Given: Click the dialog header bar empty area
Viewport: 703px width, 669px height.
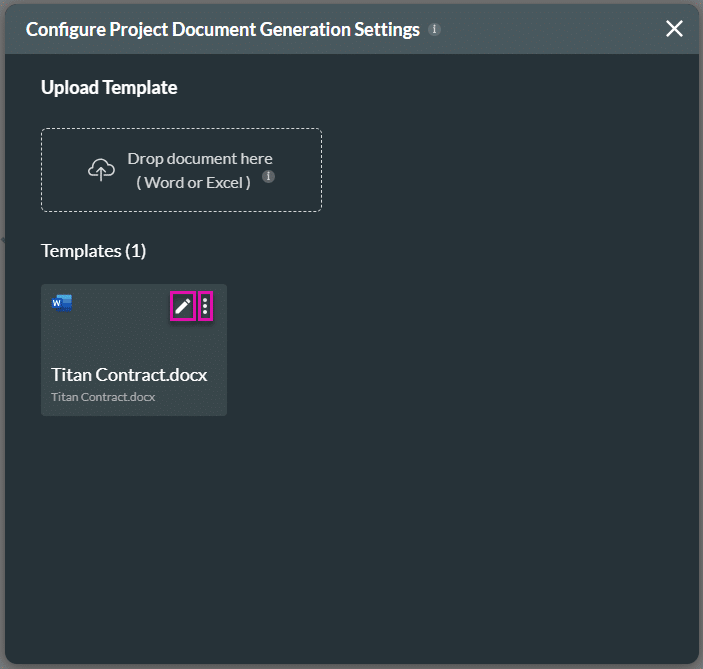Looking at the screenshot, I should (x=550, y=30).
